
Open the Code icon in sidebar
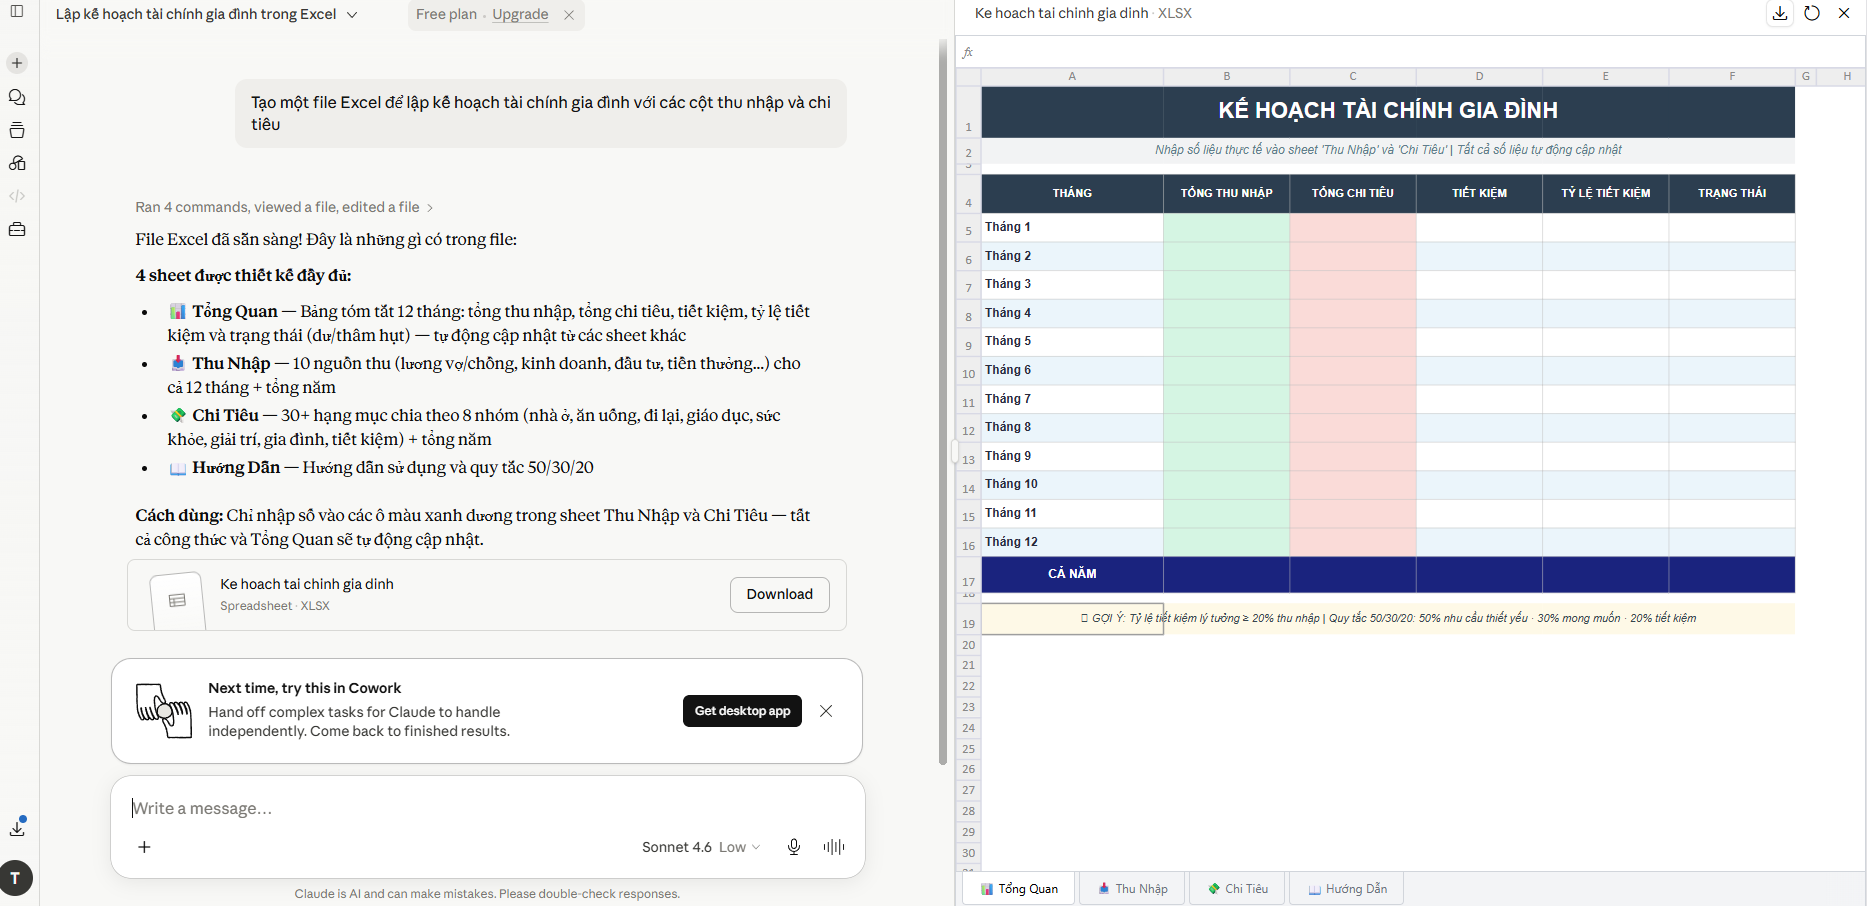pyautogui.click(x=17, y=196)
